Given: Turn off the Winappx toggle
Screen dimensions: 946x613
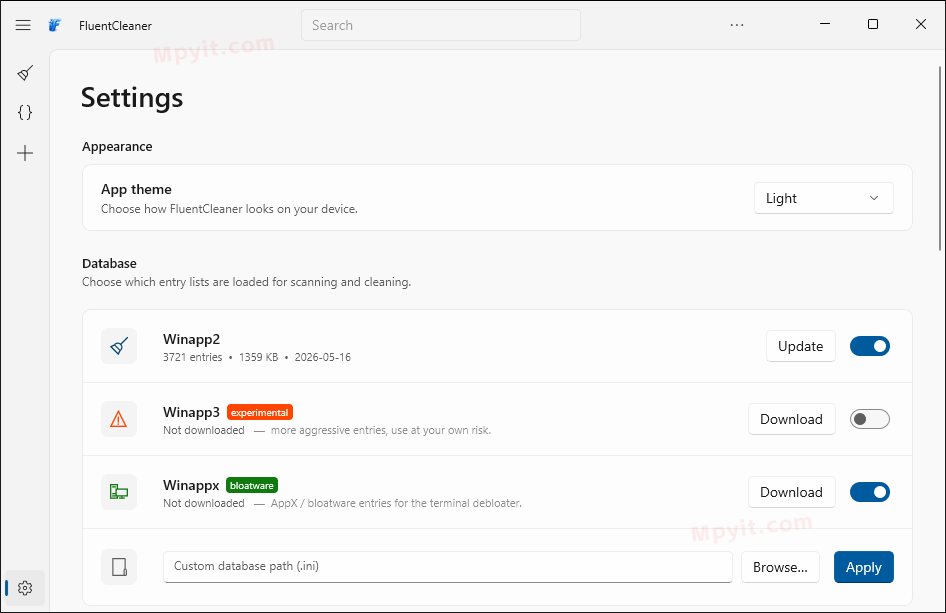Looking at the screenshot, I should point(870,492).
